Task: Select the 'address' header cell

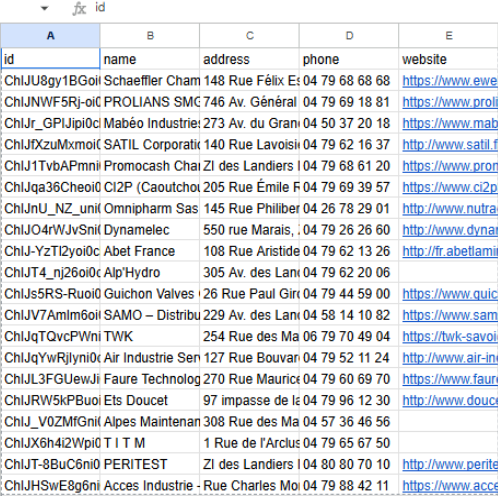Action: (249, 59)
